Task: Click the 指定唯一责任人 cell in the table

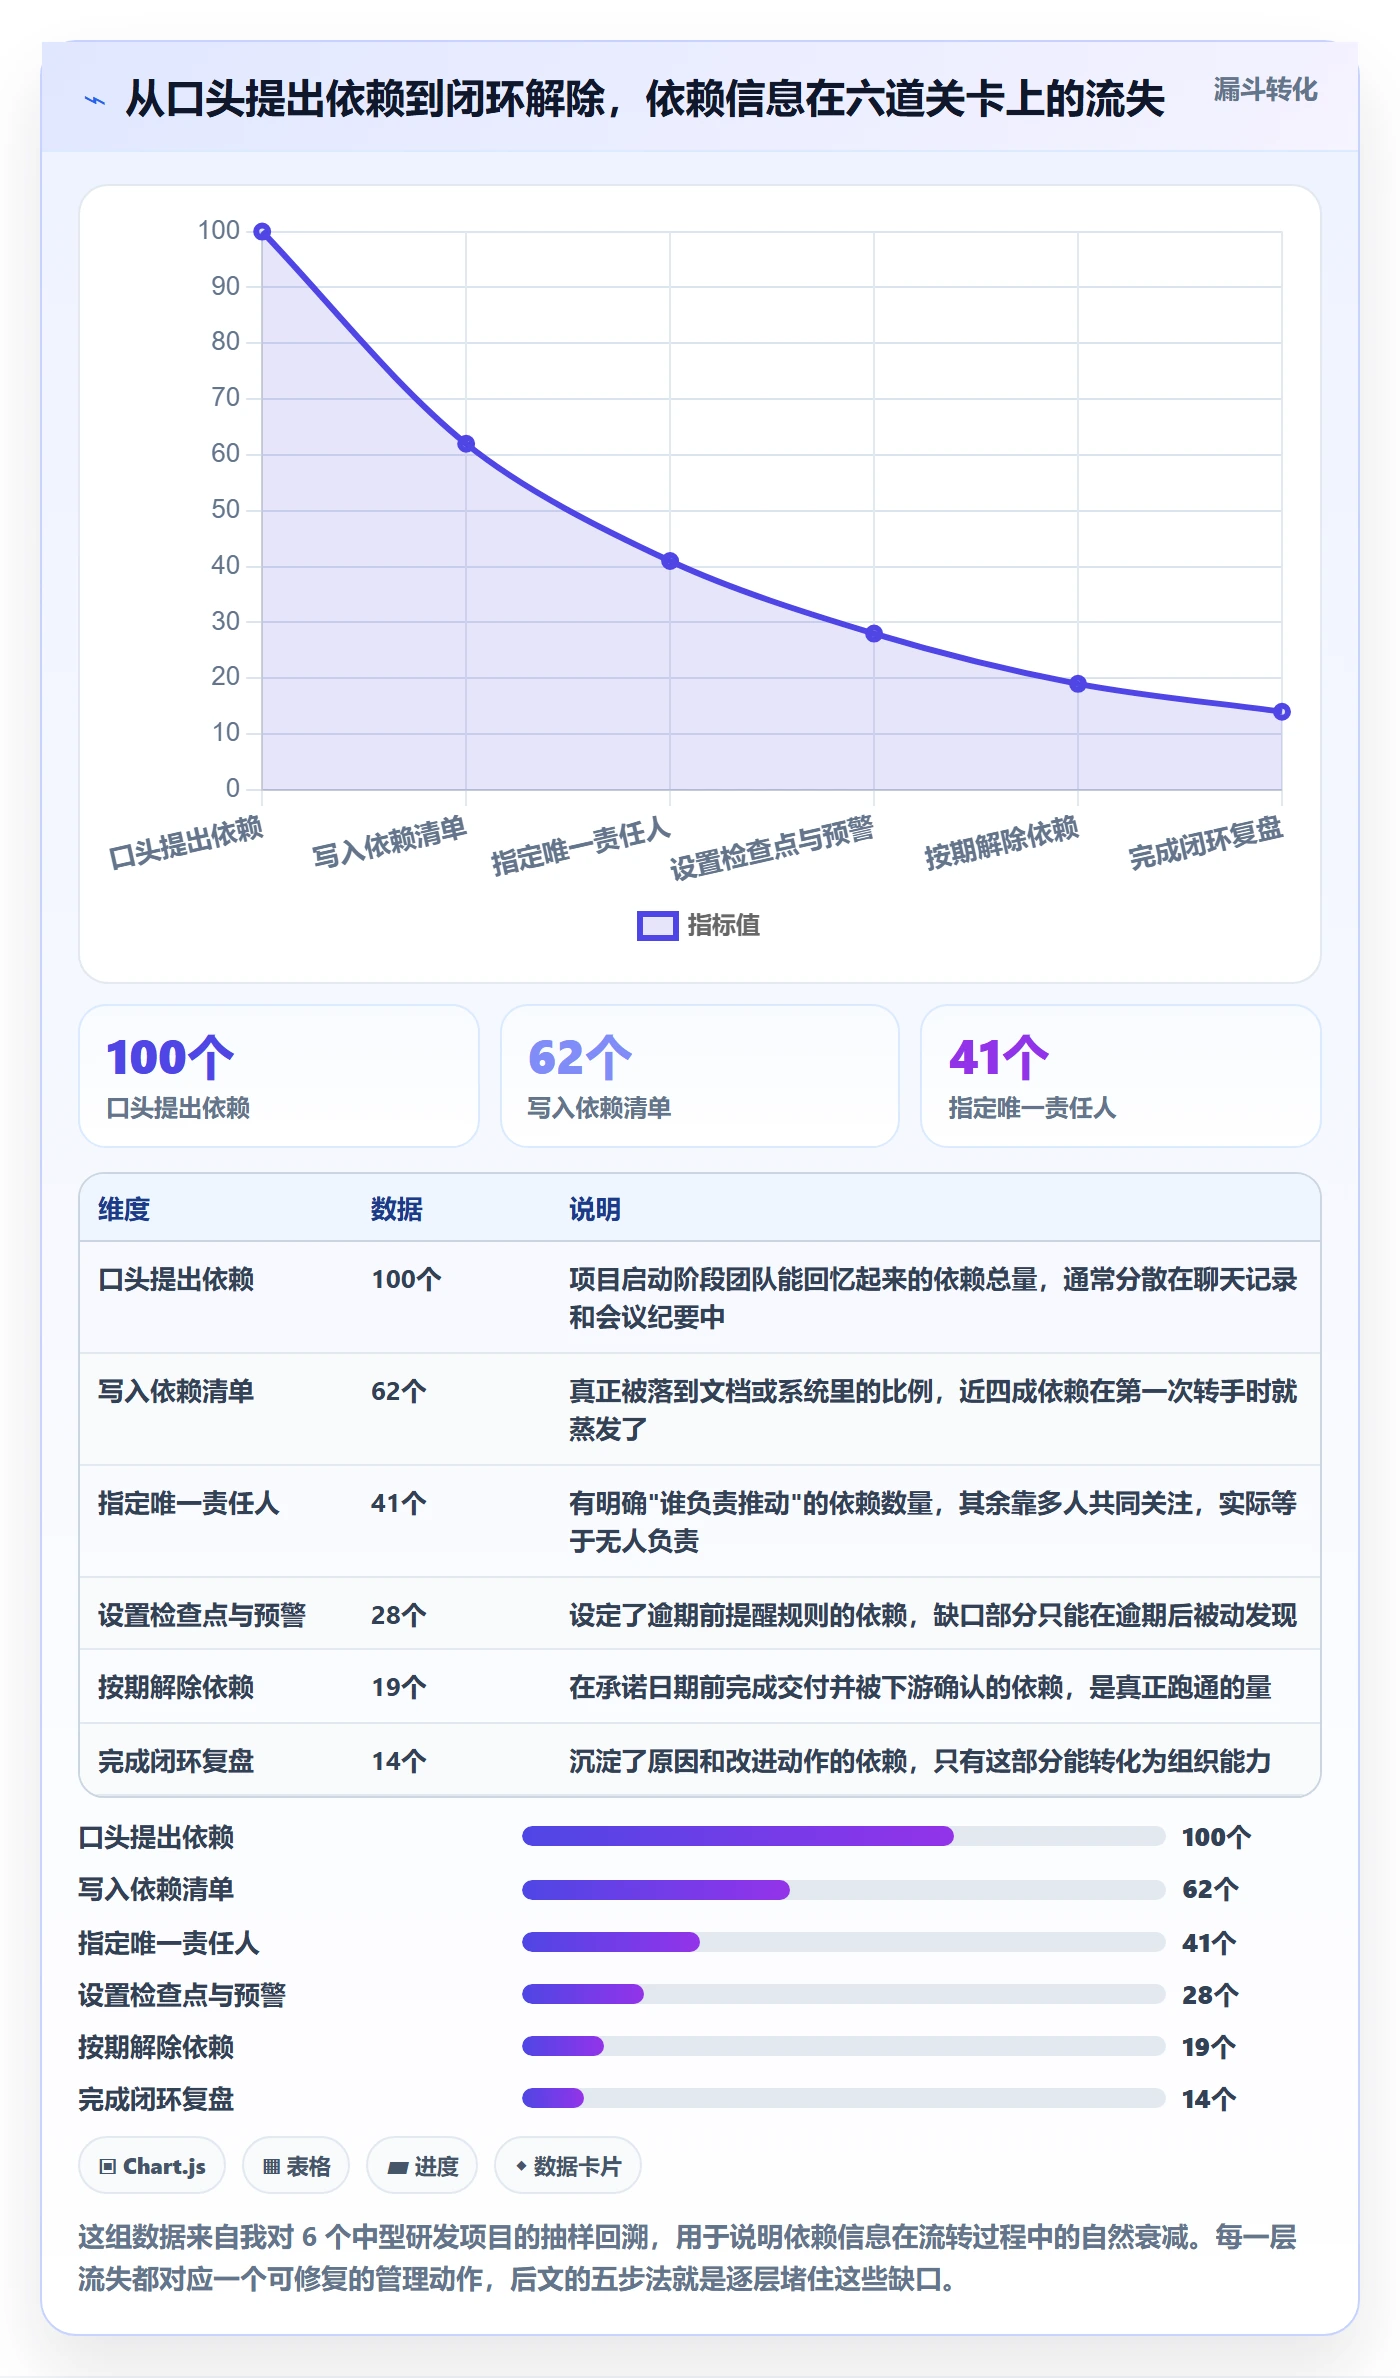Action: click(x=189, y=1504)
